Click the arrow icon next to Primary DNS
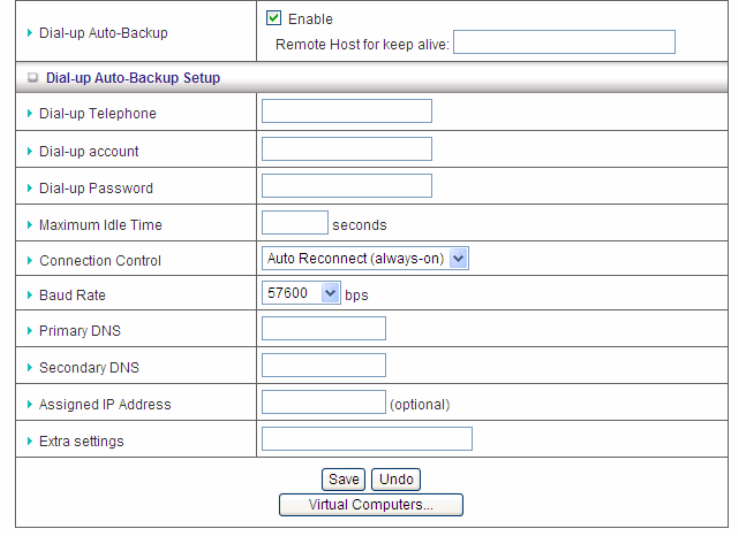The height and width of the screenshot is (536, 738). tap(29, 332)
